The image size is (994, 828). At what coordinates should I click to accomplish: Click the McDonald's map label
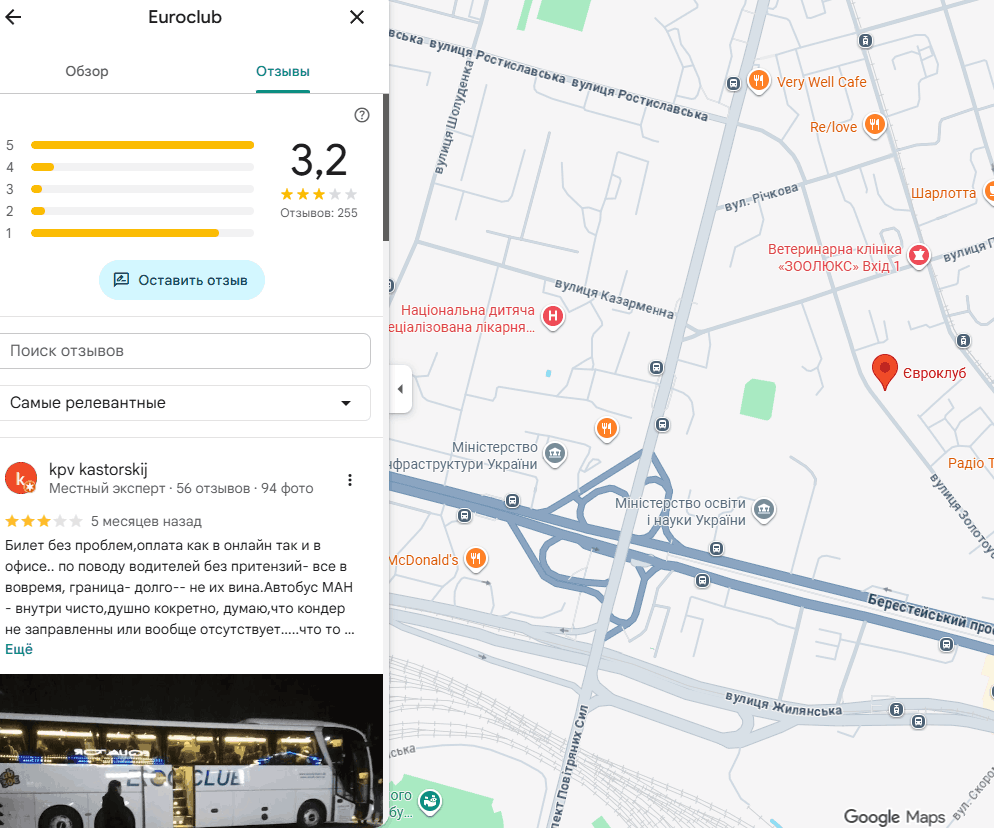click(423, 560)
